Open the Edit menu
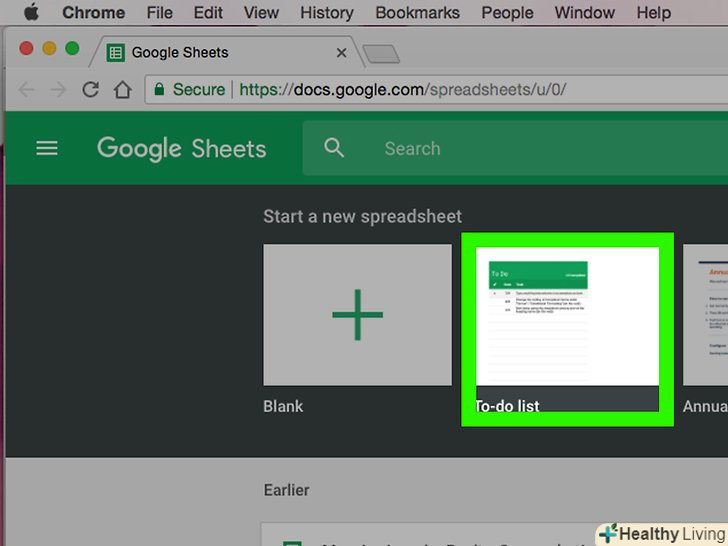This screenshot has height=546, width=728. (208, 13)
